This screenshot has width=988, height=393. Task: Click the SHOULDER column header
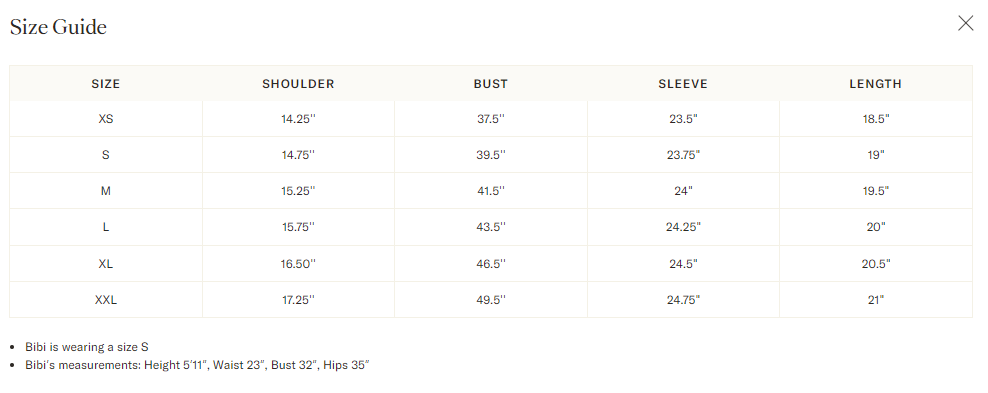coord(298,84)
